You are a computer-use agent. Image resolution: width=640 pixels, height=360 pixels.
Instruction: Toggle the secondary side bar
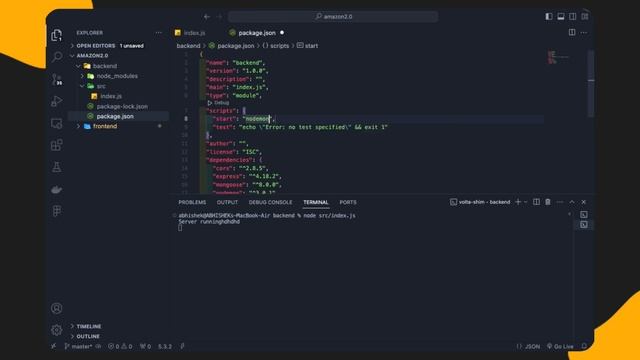(573, 16)
